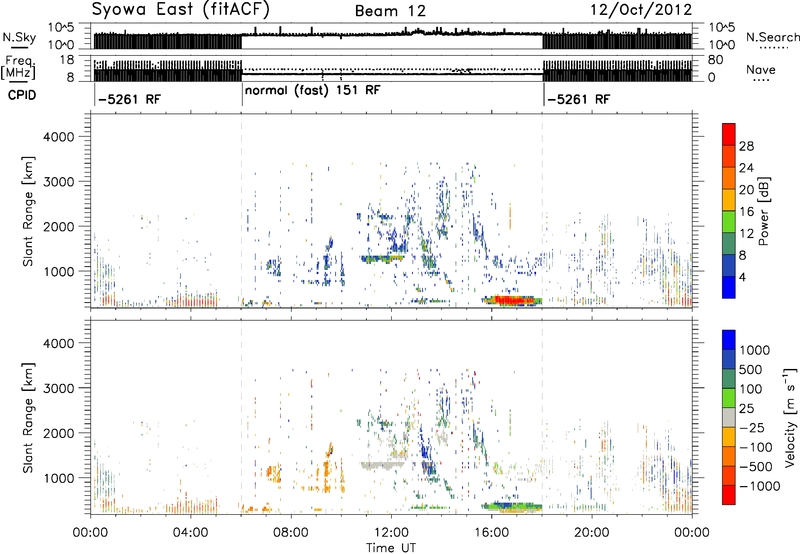Click the "24" value on power colorbar
Viewport: 800px width, 554px height.
point(746,168)
